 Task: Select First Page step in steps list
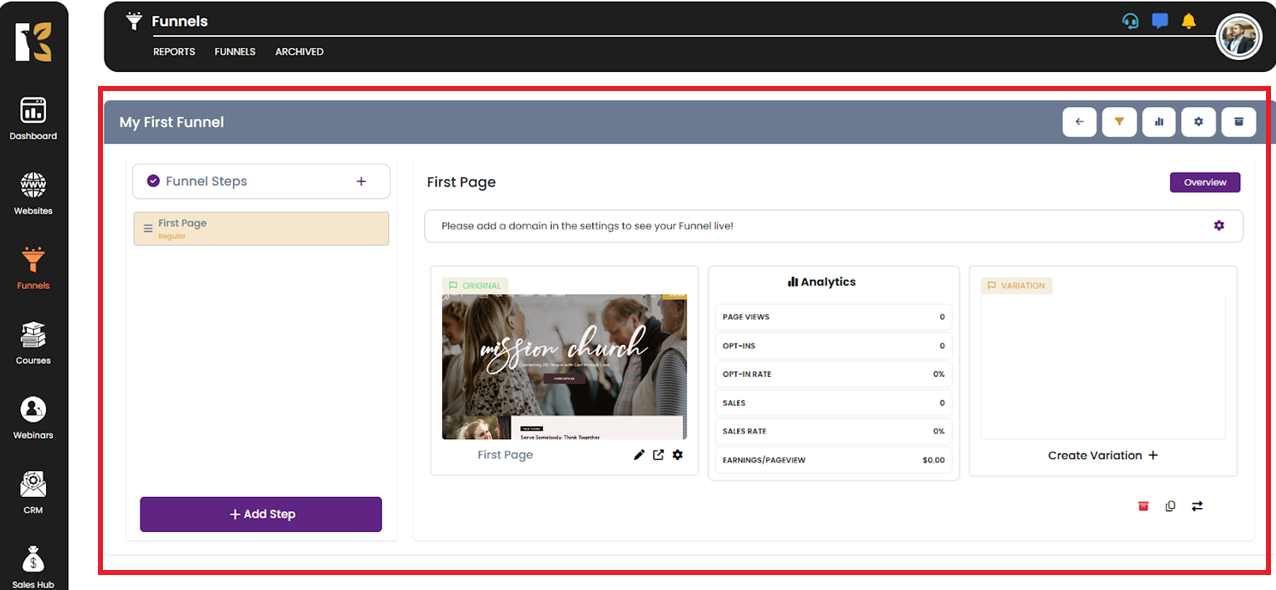pos(261,228)
